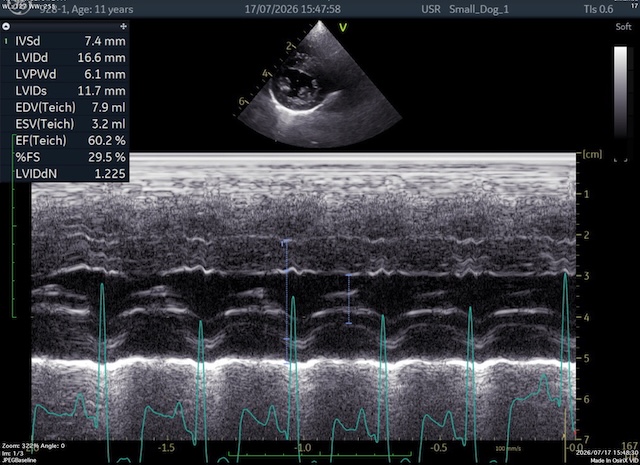Click the TIs 0.6 indicator

coord(598,9)
